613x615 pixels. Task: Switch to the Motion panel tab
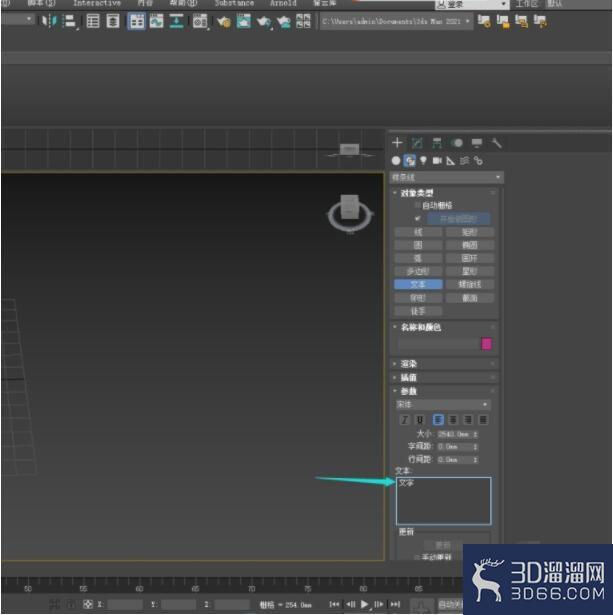click(x=457, y=143)
